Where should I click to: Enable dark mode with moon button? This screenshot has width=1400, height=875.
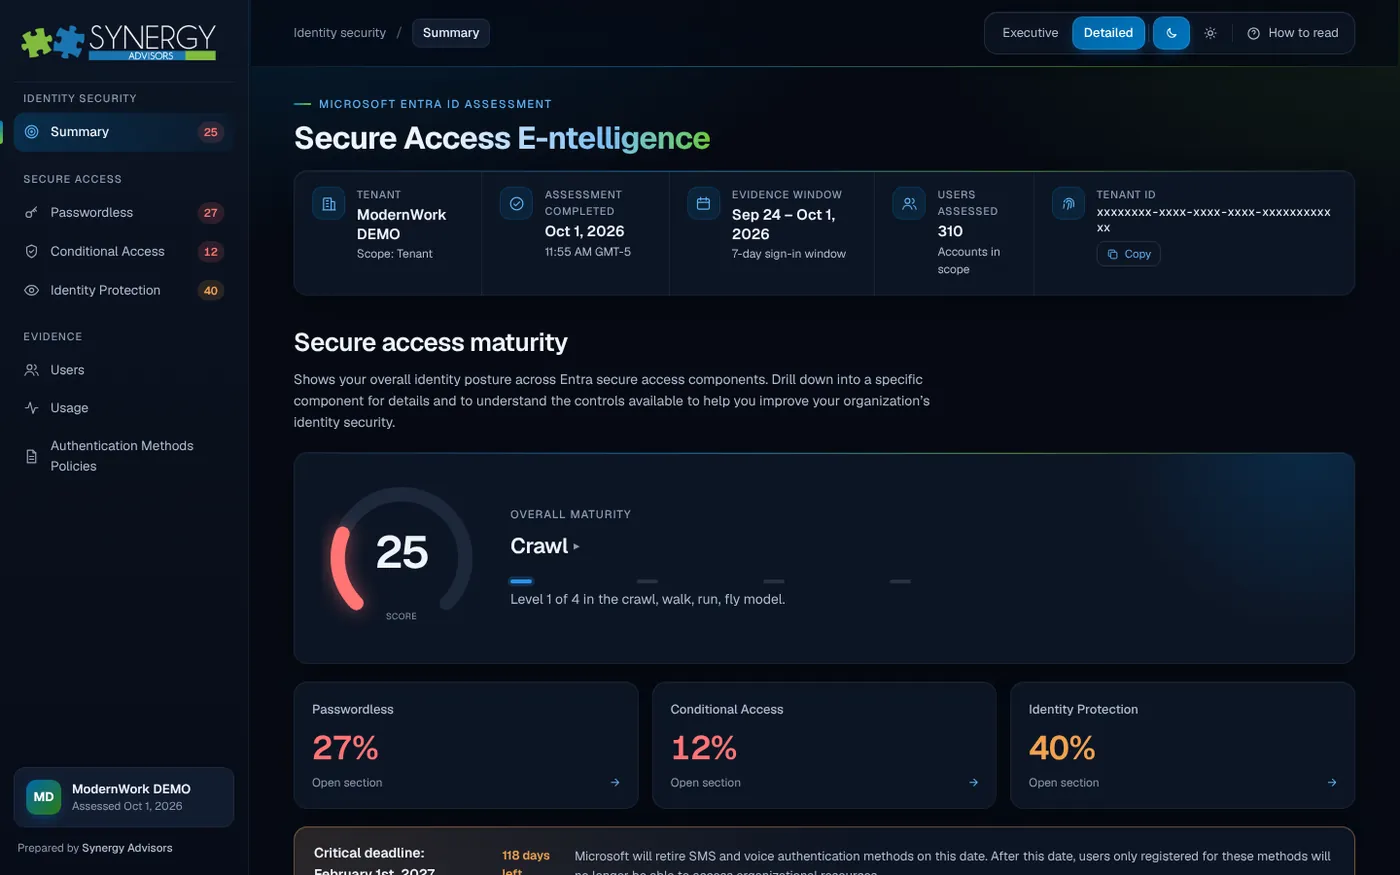(1171, 33)
